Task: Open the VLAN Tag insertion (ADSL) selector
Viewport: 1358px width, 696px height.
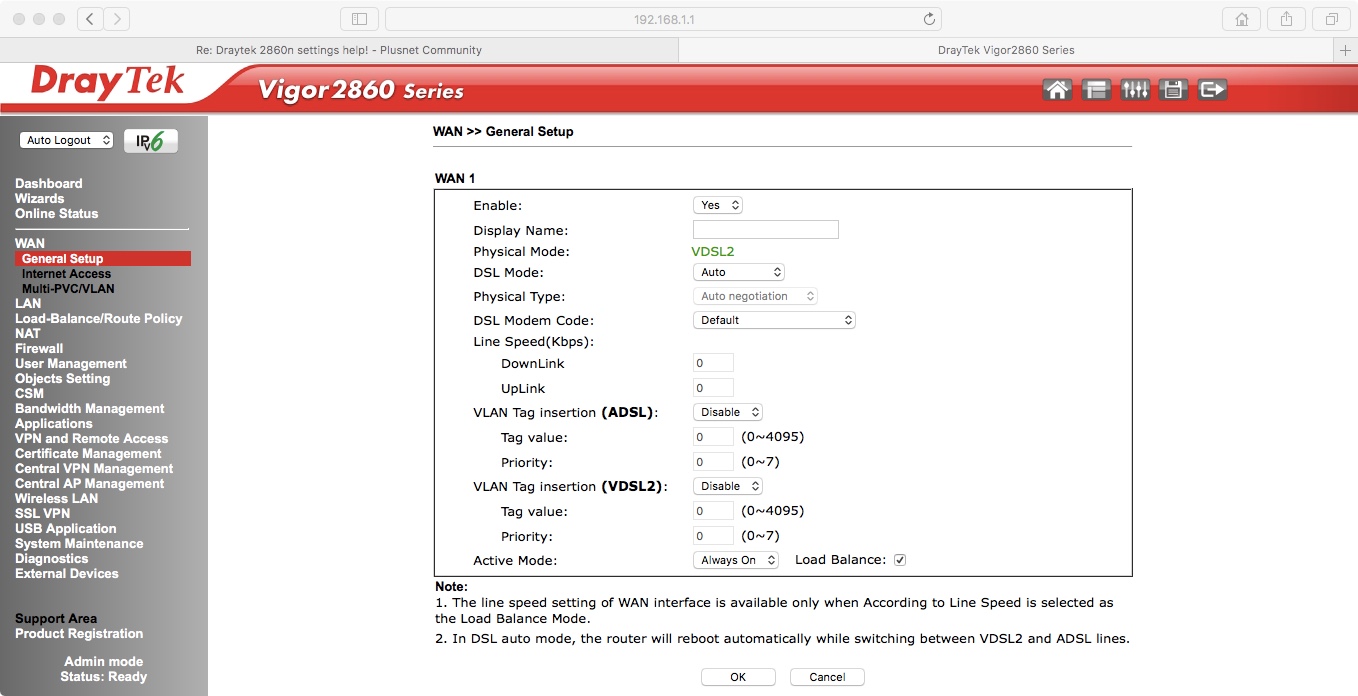Action: point(727,411)
